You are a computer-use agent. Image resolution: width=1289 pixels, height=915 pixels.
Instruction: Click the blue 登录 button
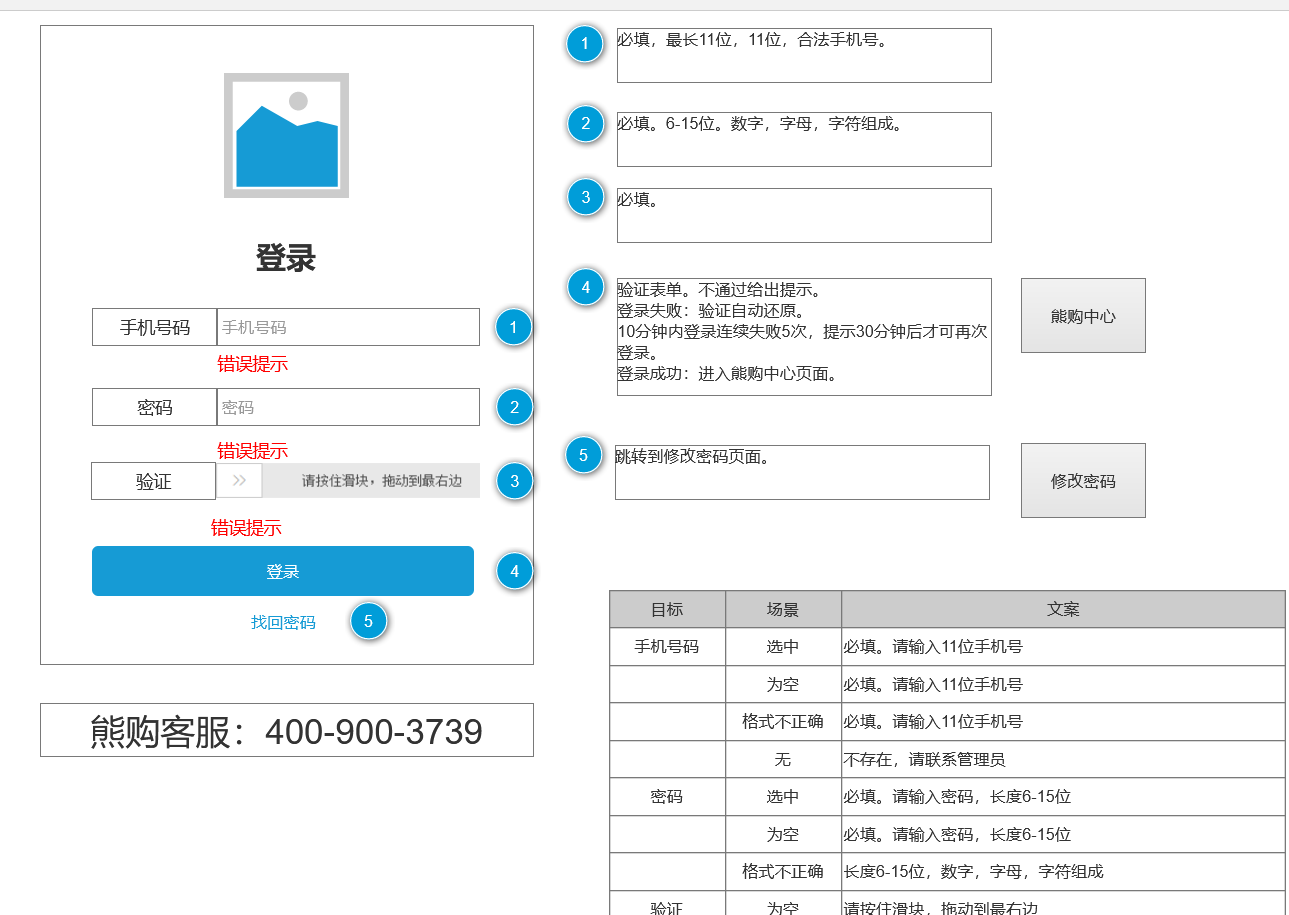click(x=283, y=571)
